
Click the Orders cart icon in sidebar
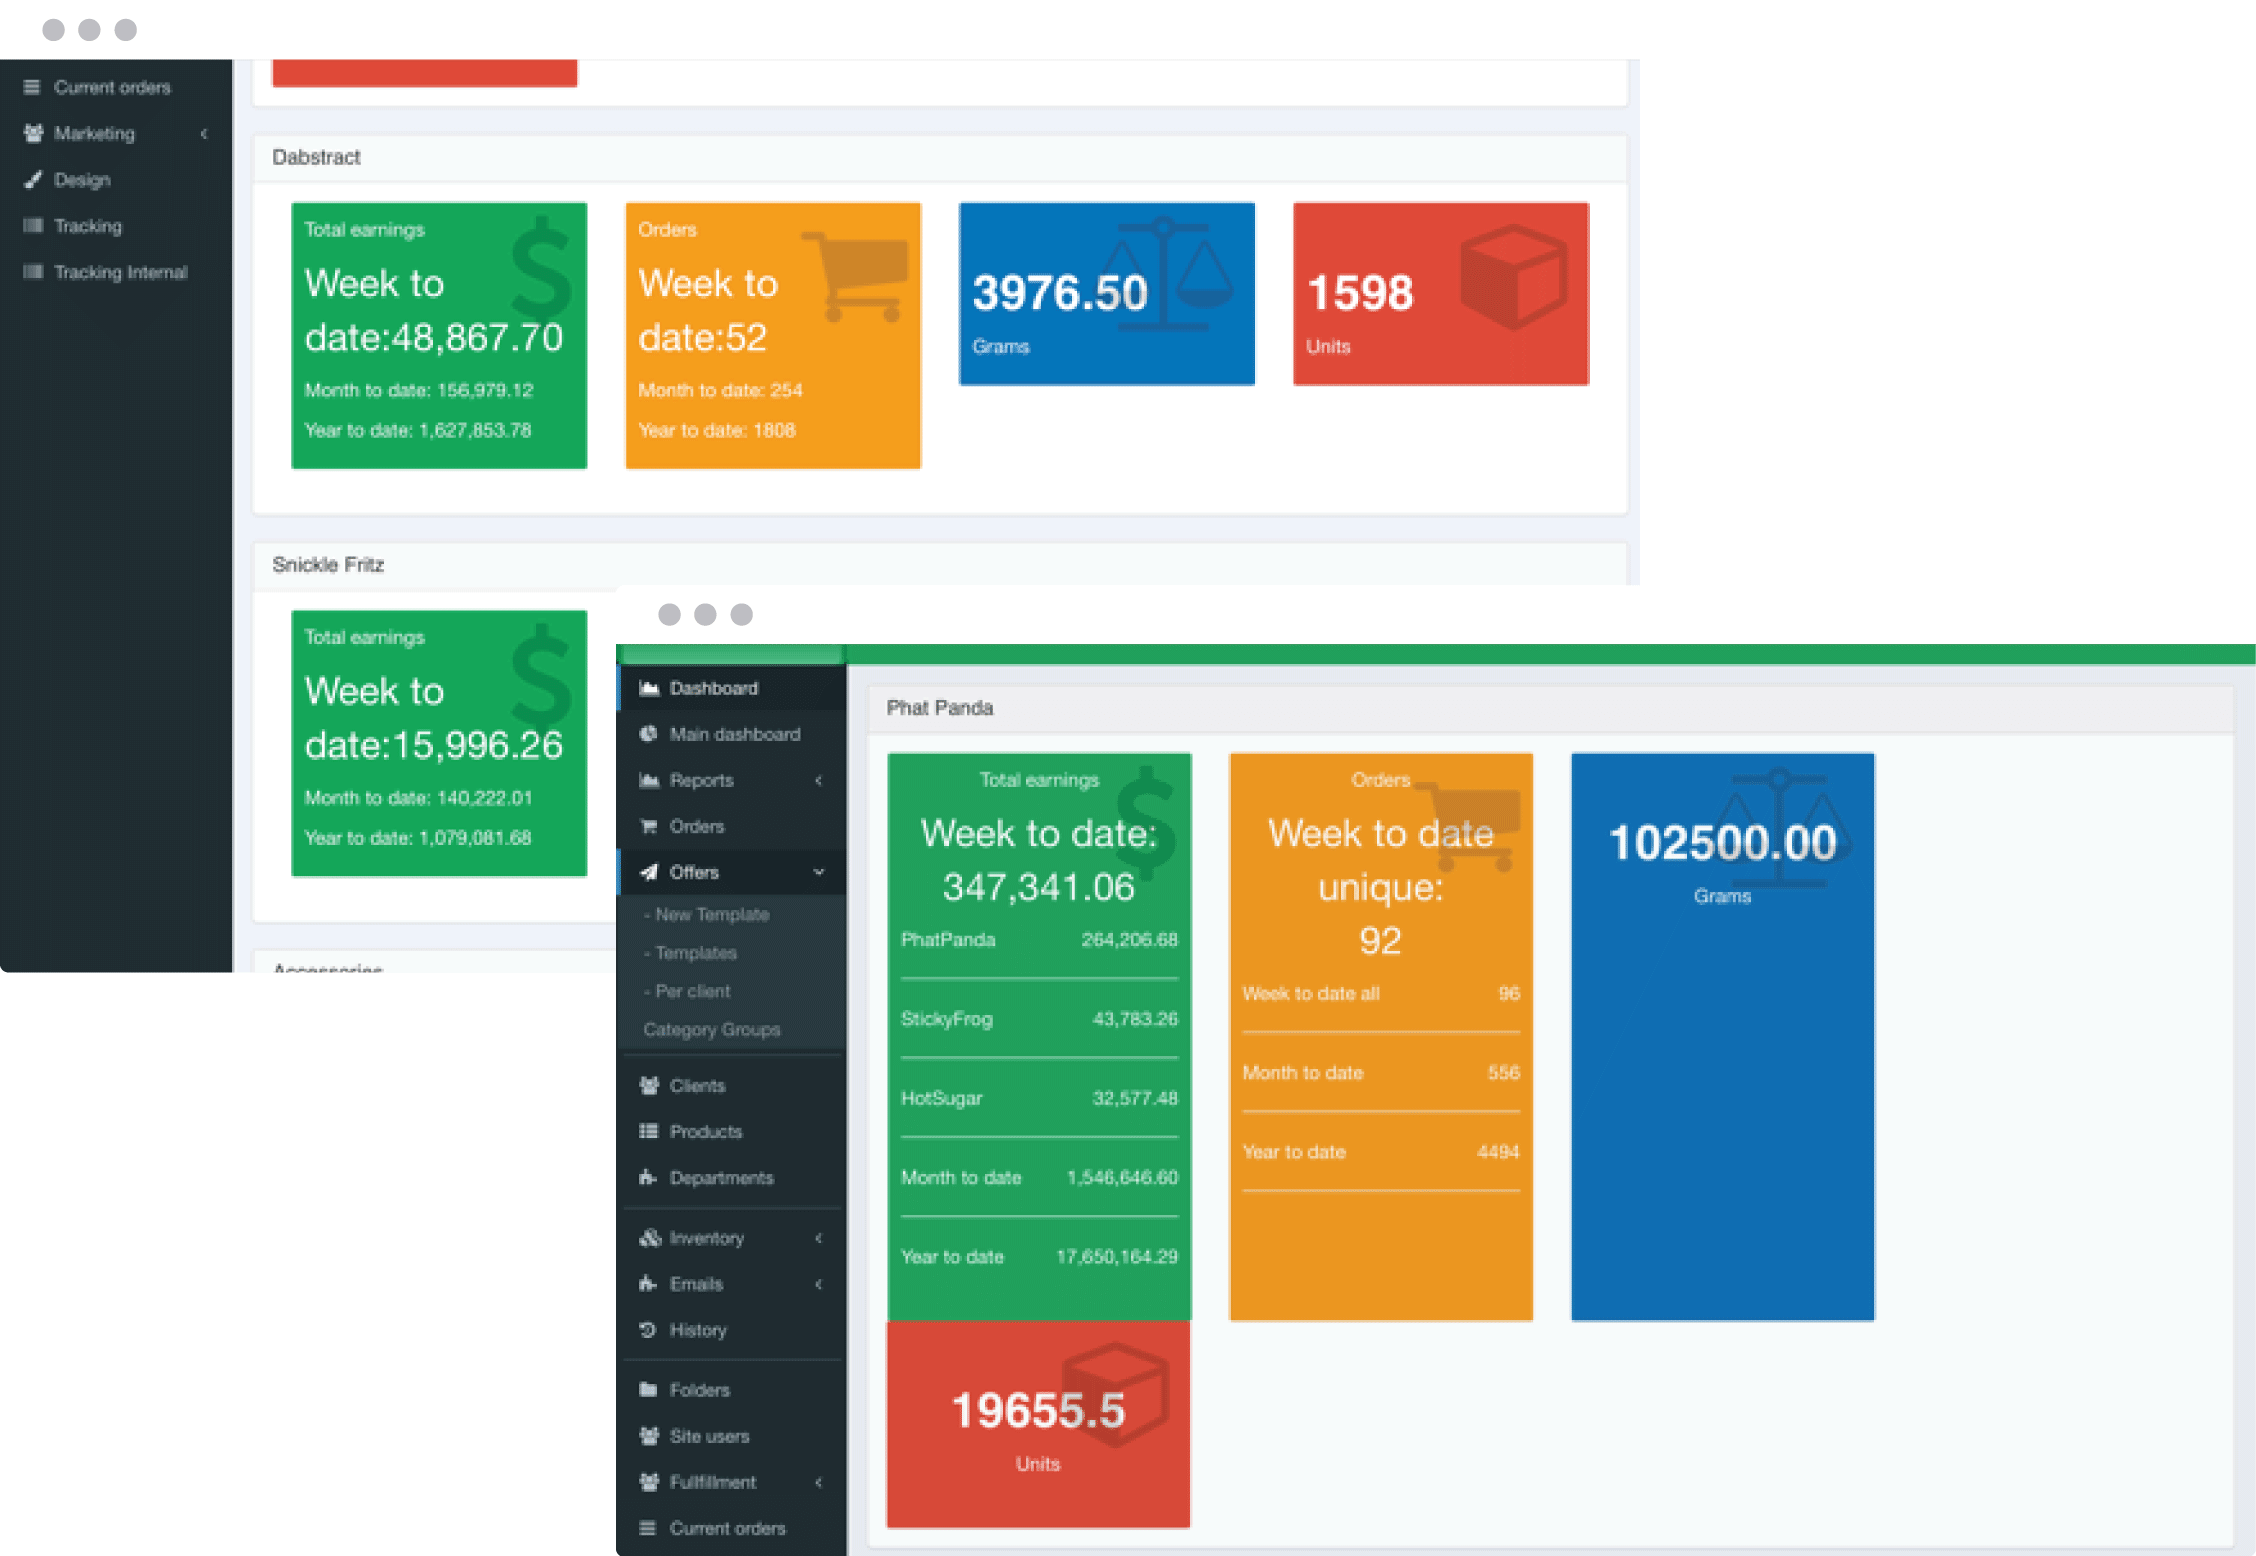(x=649, y=826)
